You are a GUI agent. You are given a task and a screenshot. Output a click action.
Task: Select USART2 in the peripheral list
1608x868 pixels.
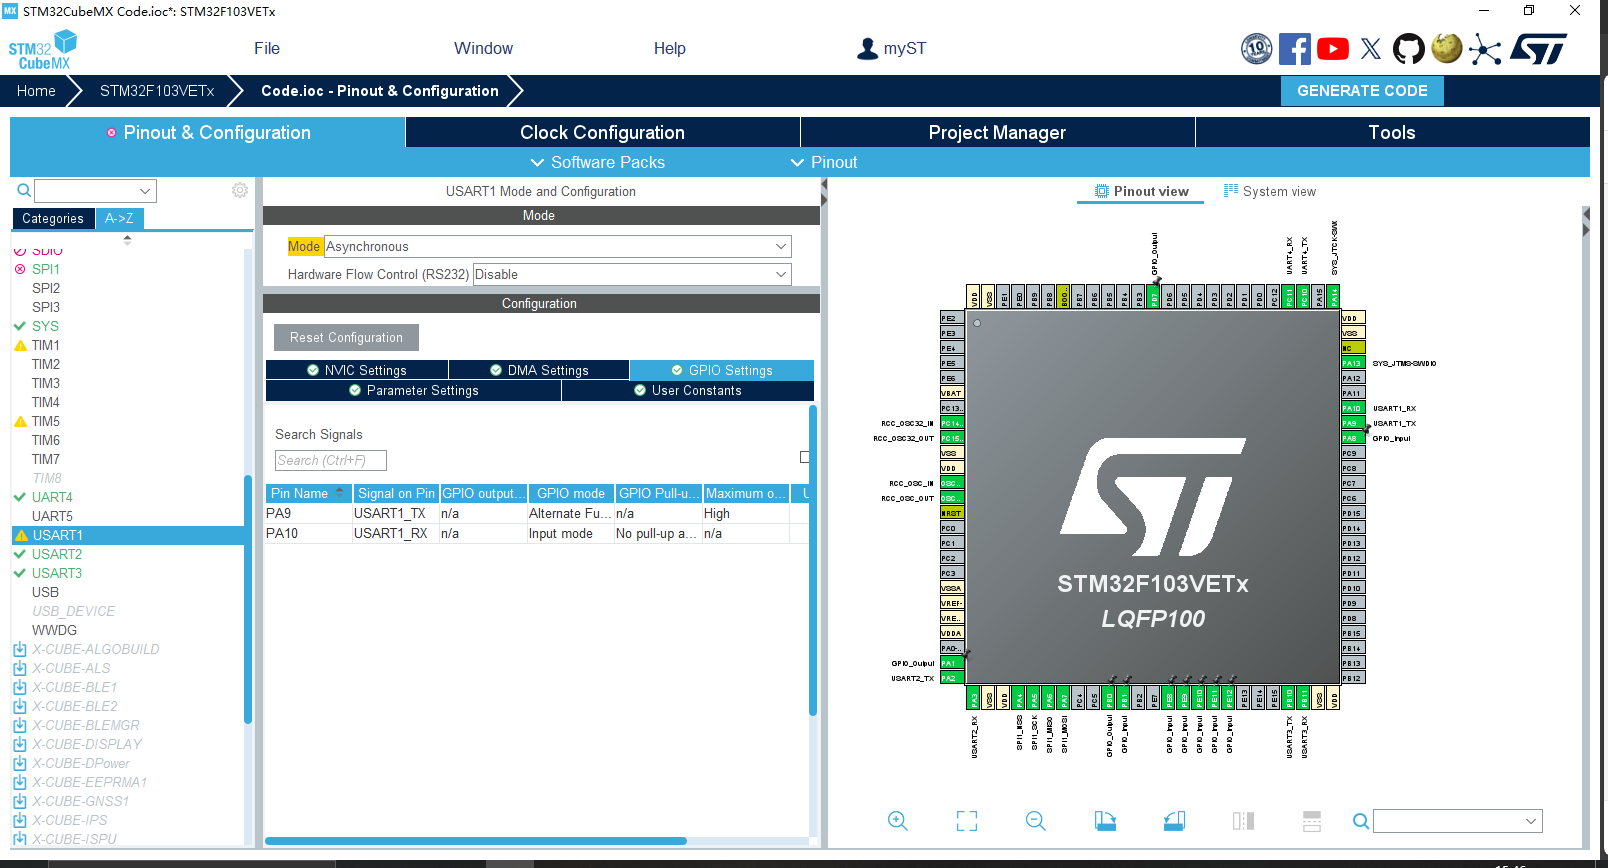pos(57,554)
